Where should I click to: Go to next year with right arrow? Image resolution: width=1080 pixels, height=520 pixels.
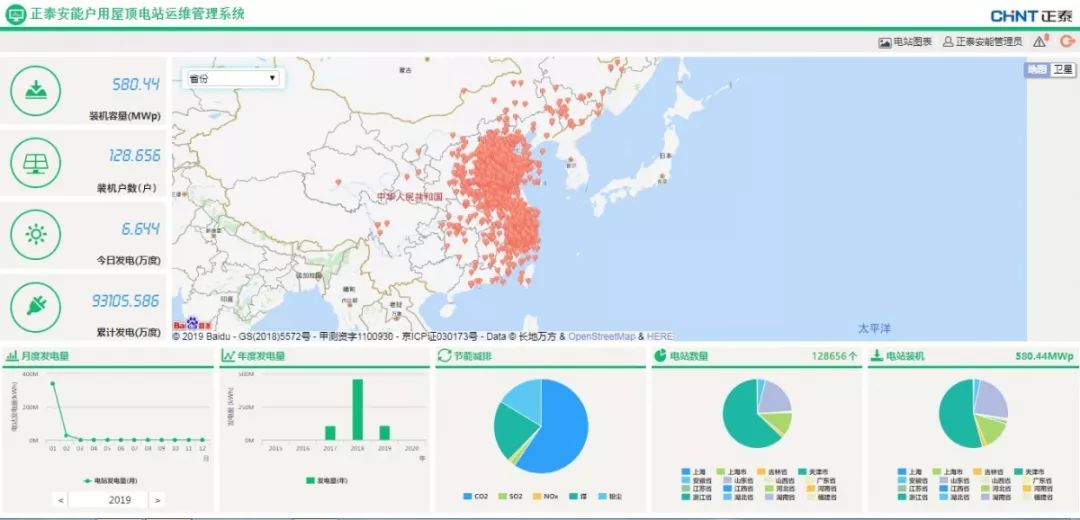click(x=157, y=500)
